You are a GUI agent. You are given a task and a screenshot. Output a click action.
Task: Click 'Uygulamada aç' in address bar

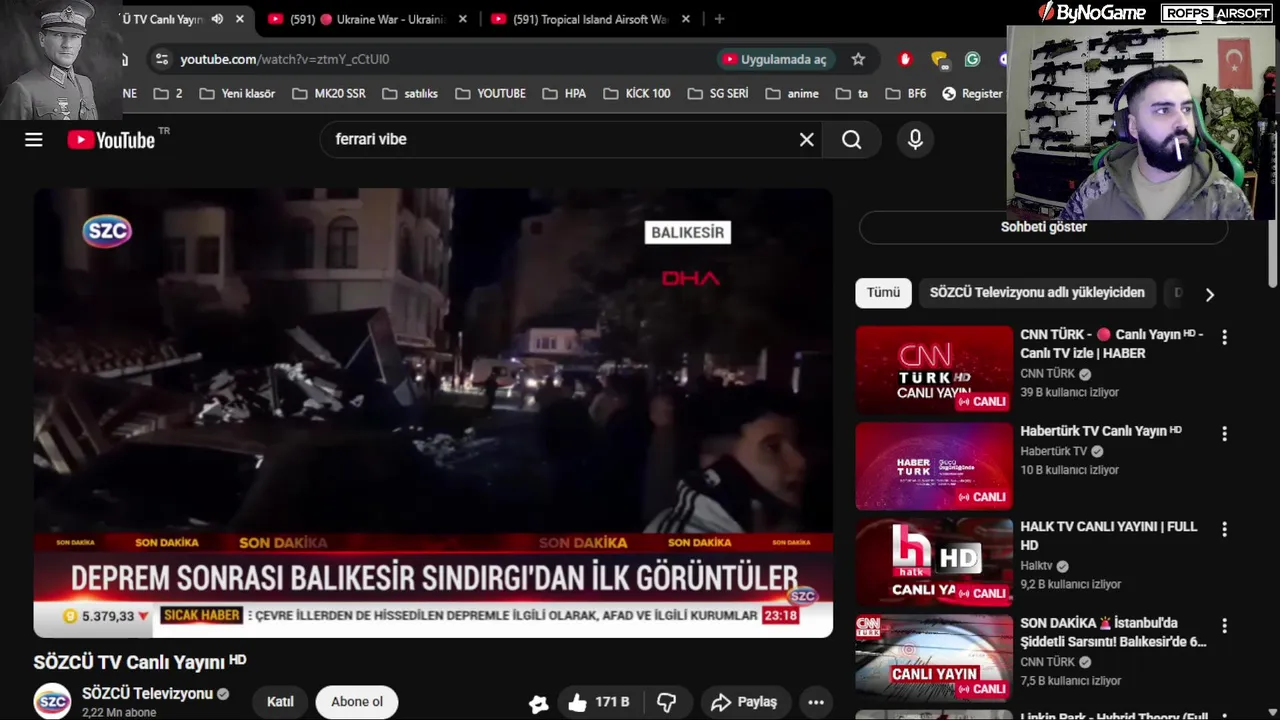775,59
